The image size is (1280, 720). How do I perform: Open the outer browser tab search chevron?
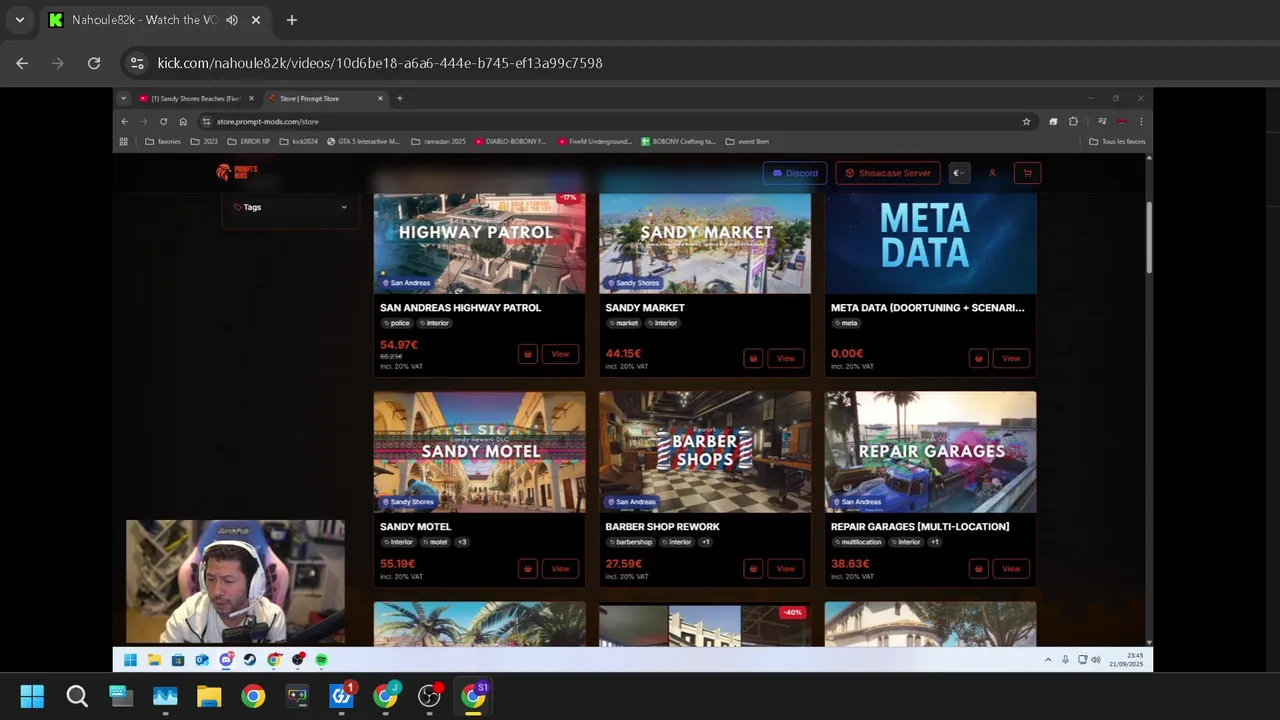coord(19,20)
